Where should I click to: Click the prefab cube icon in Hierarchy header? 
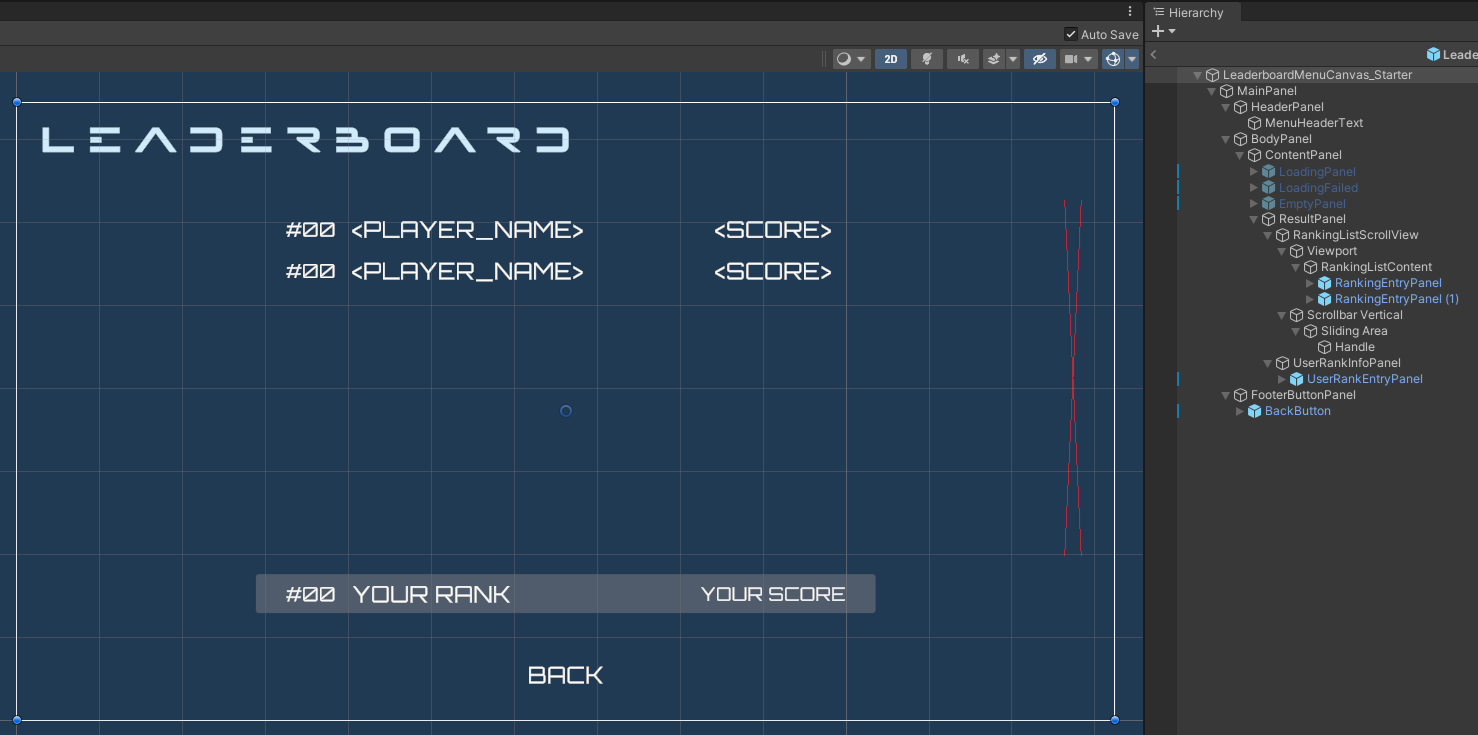tap(1434, 55)
